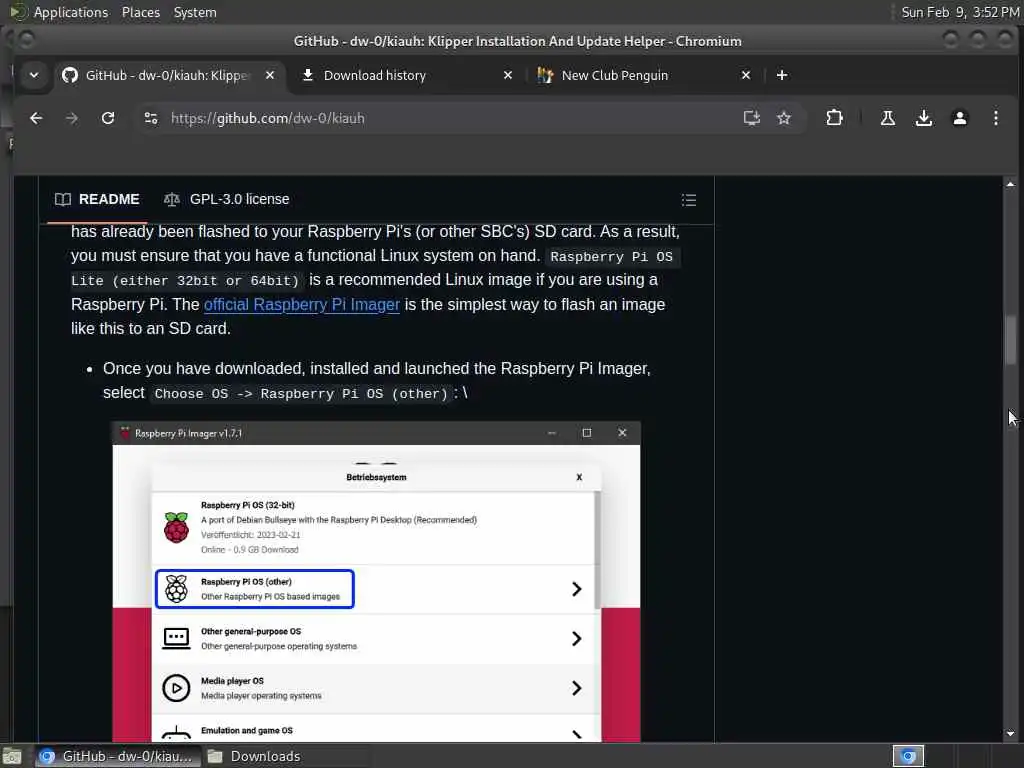Open the profile avatar icon

(x=959, y=118)
